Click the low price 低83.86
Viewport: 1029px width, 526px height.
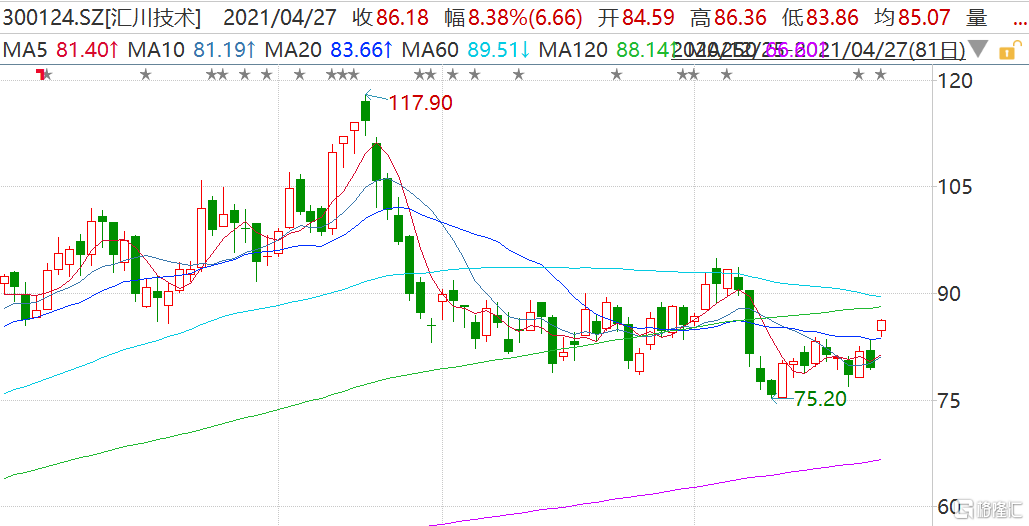click(820, 18)
